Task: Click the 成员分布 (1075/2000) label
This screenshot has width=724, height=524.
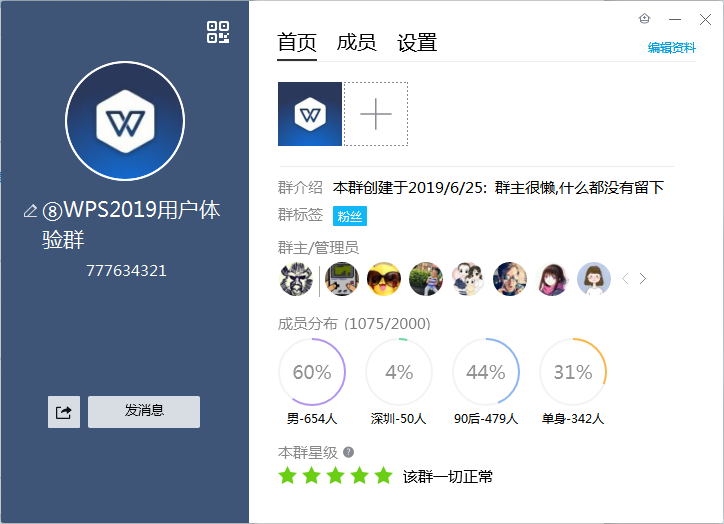Action: point(354,324)
